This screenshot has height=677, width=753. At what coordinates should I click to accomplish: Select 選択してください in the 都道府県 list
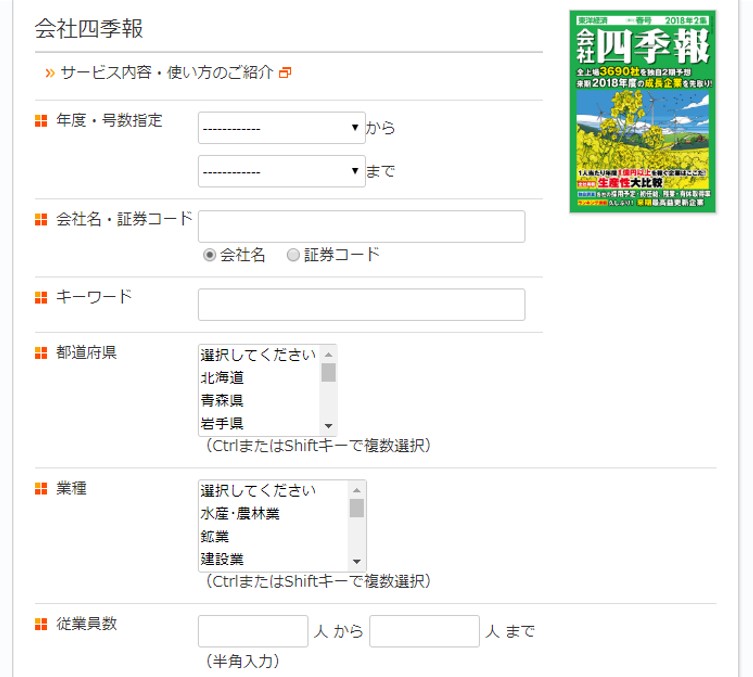point(259,355)
